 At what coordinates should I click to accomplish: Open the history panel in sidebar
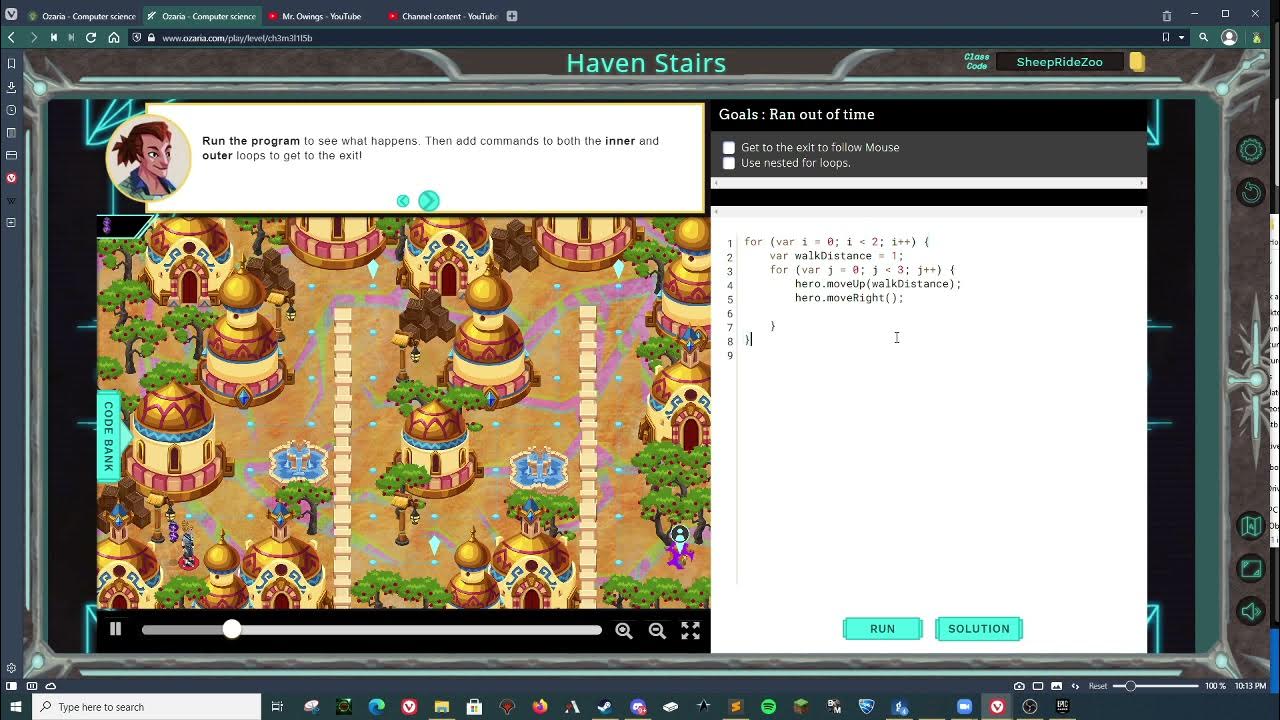tap(11, 110)
